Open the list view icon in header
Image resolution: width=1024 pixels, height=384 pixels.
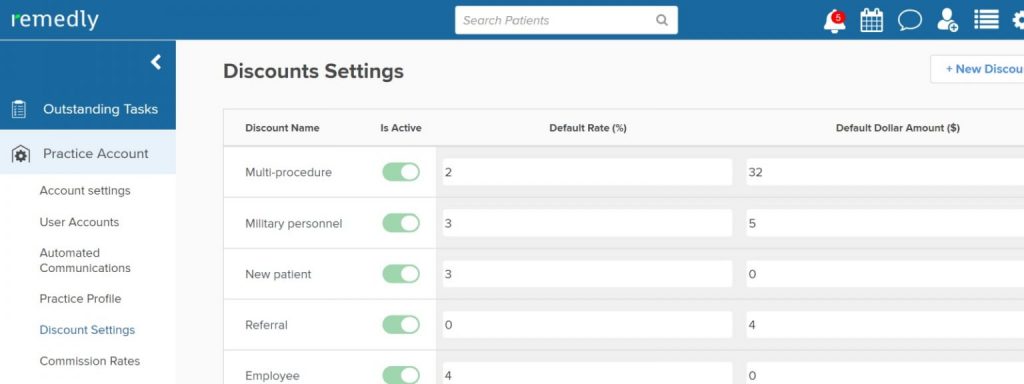click(986, 20)
